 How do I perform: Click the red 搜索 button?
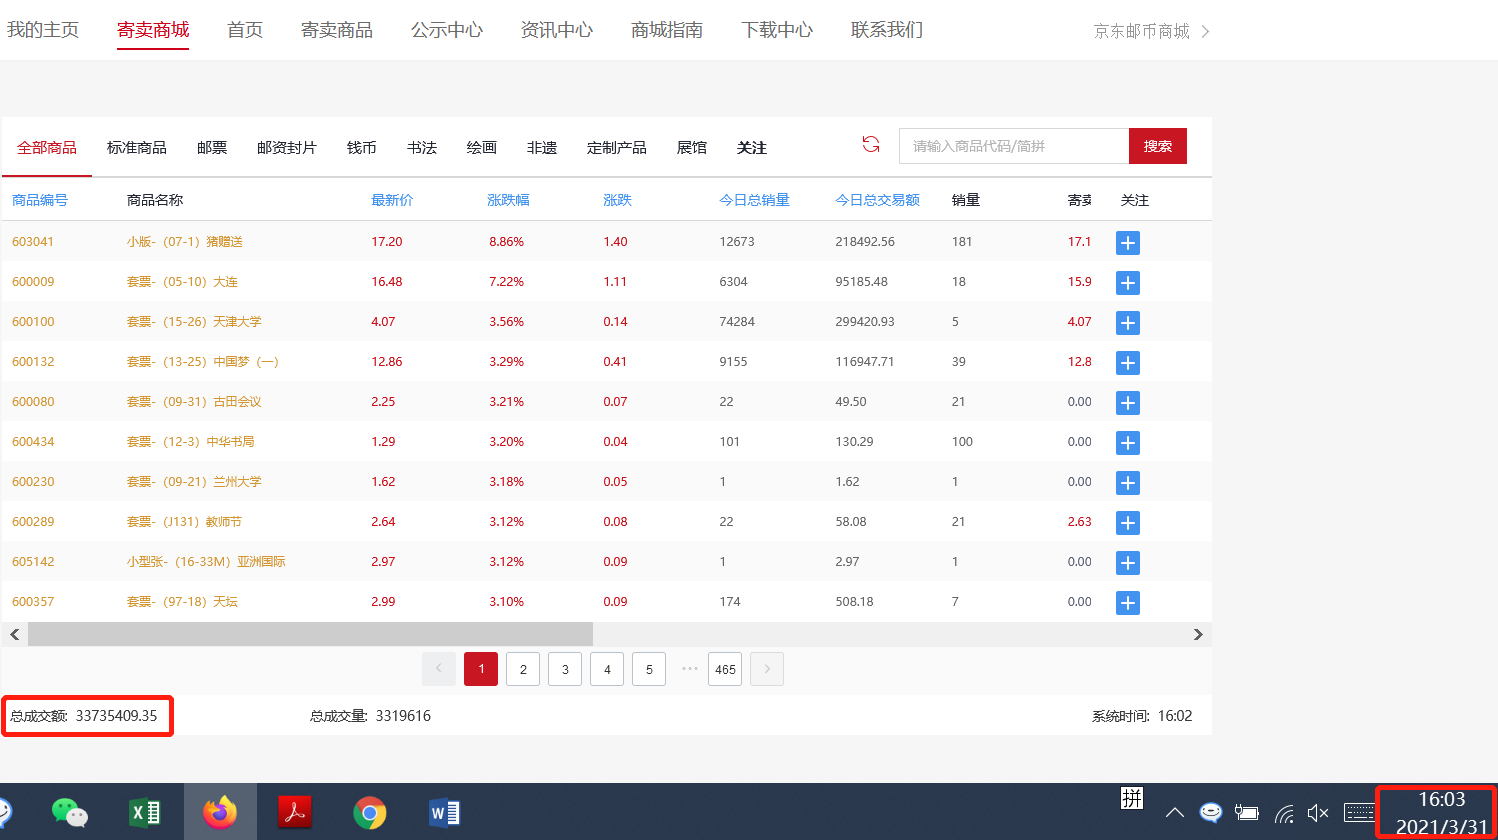(1158, 146)
